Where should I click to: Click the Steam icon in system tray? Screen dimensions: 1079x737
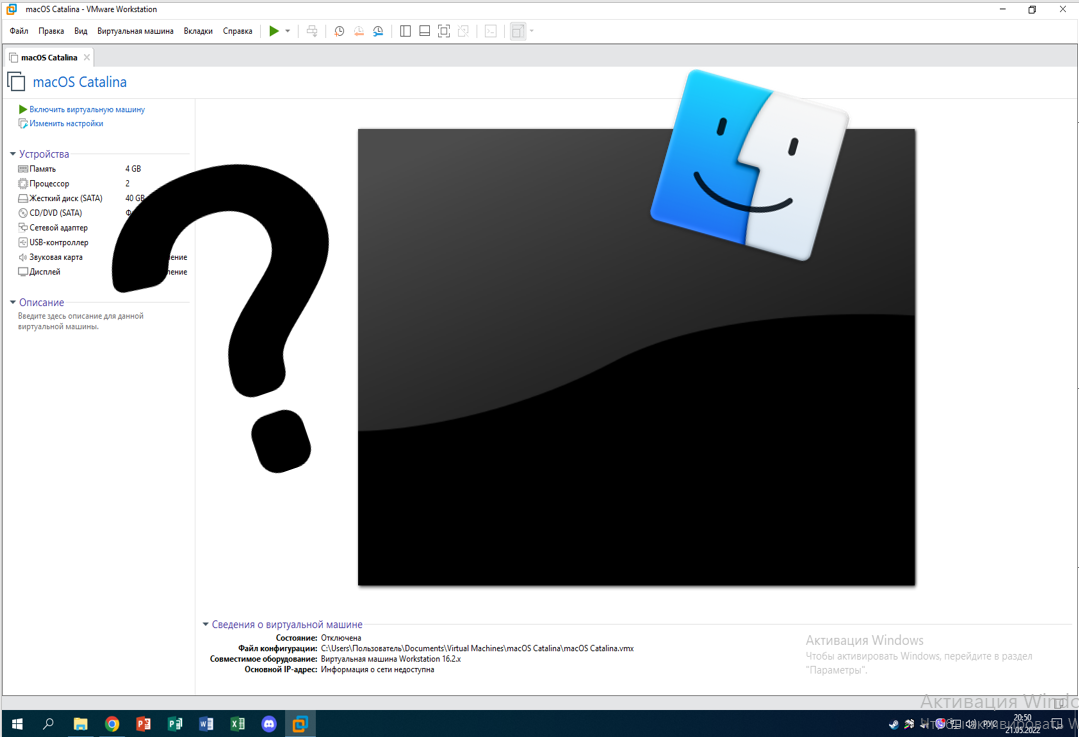[893, 724]
